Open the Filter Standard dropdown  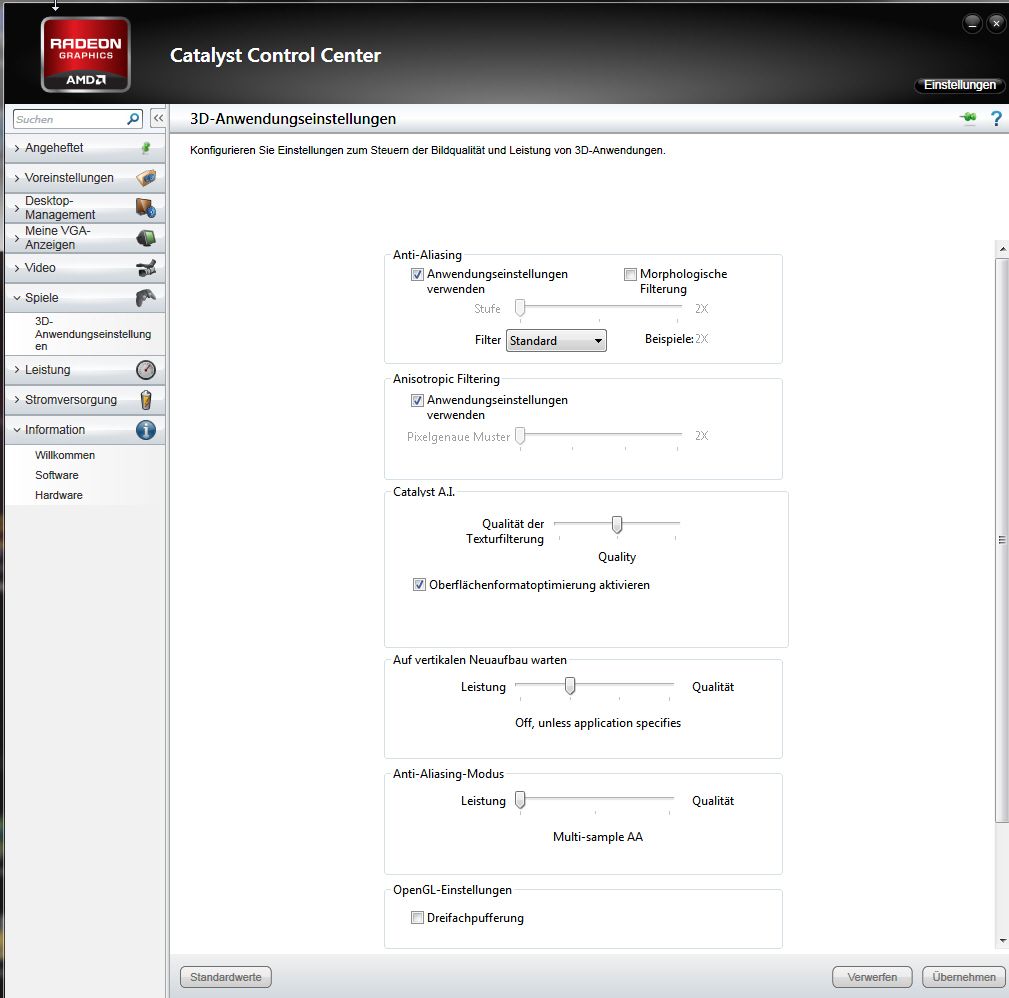[x=556, y=340]
